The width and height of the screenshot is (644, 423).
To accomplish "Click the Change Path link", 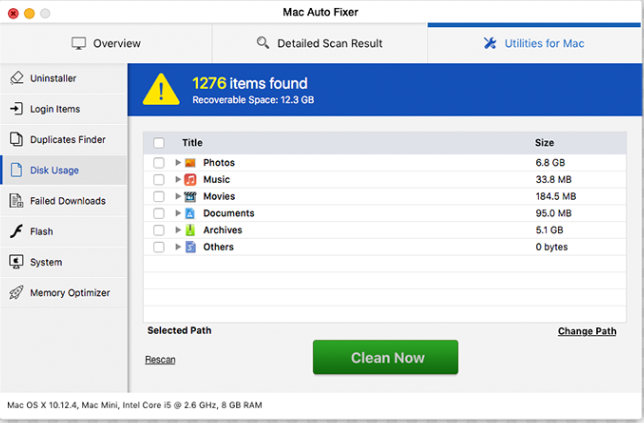I will pyautogui.click(x=587, y=331).
